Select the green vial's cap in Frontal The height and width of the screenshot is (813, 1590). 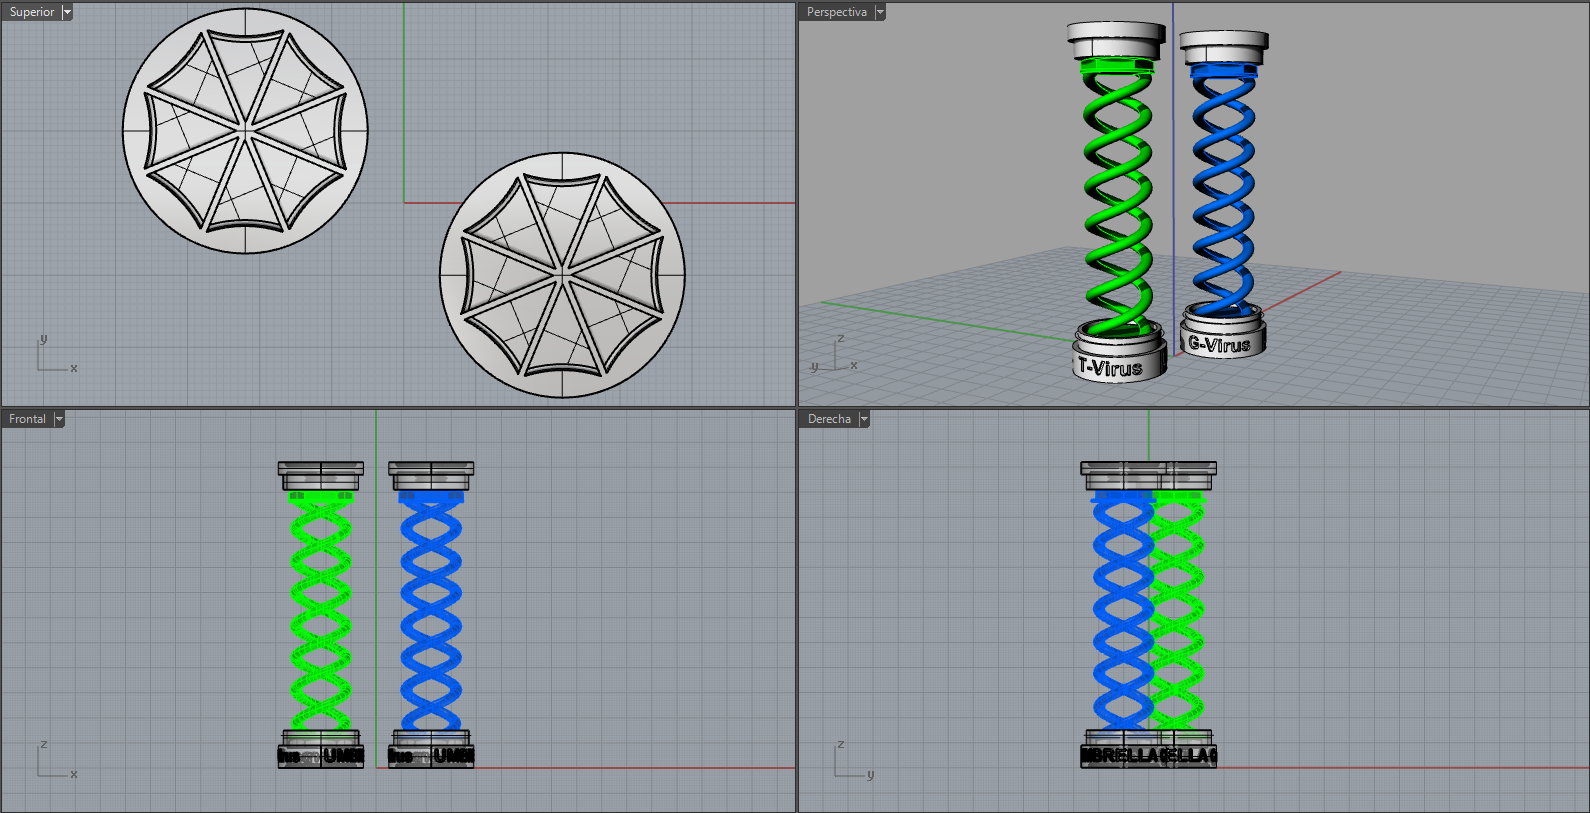point(321,476)
